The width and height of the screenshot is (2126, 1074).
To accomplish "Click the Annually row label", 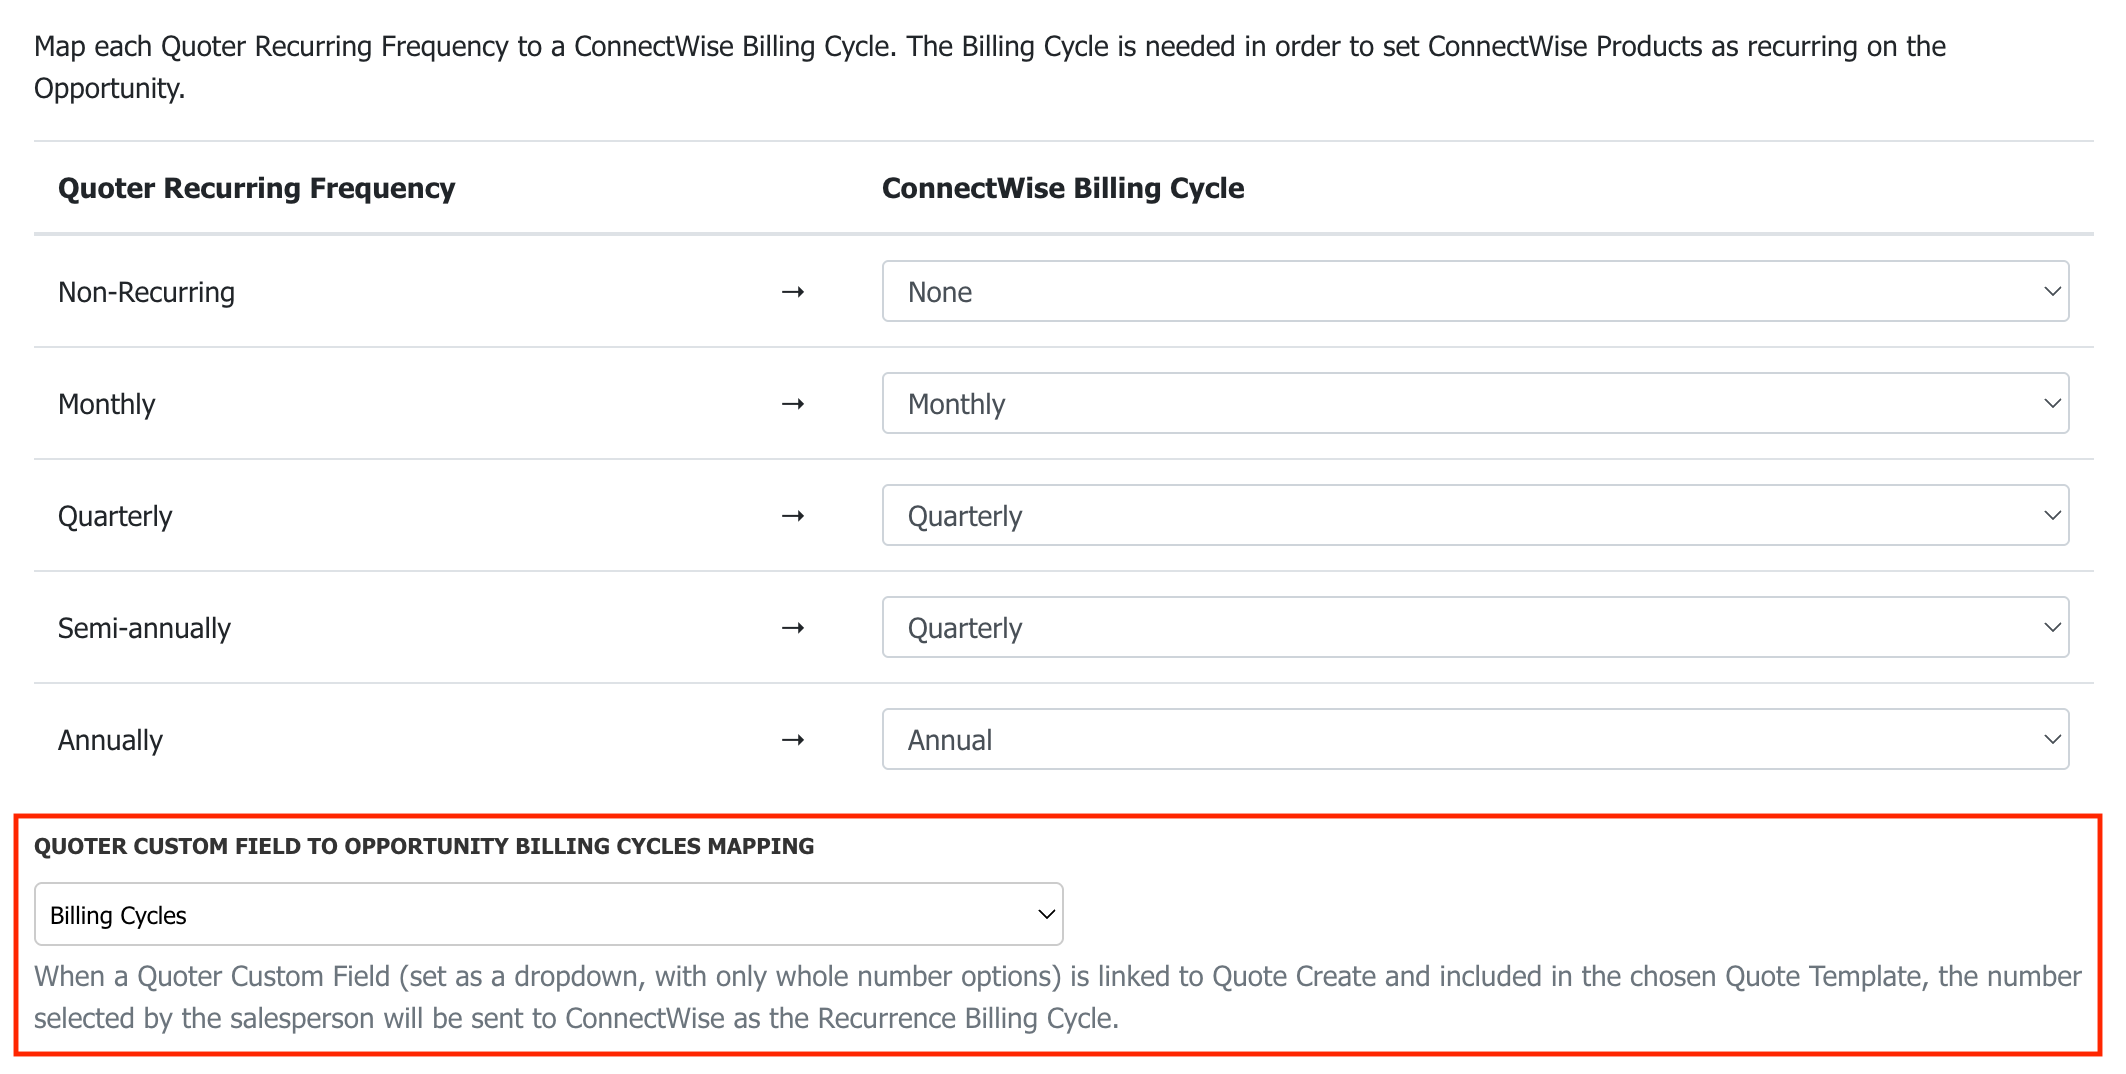I will 110,740.
